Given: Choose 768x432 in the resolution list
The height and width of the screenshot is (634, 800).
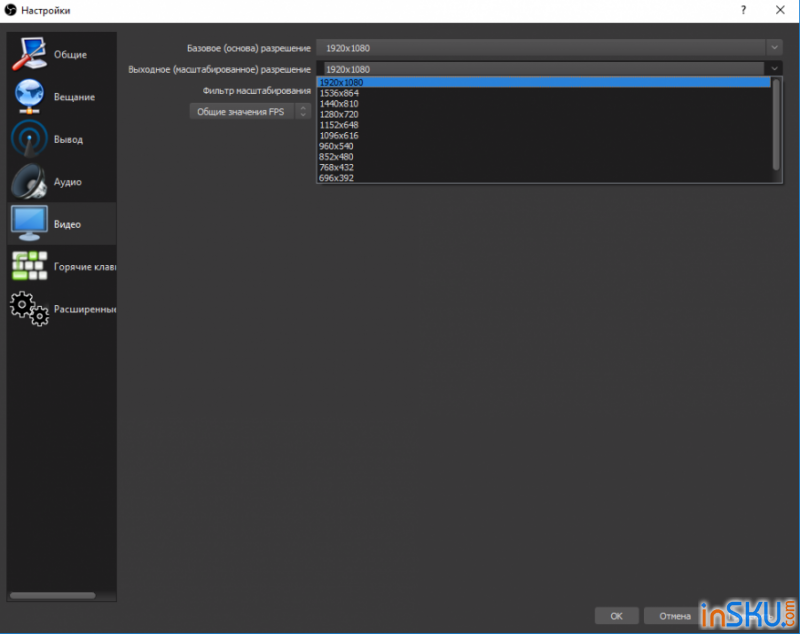Looking at the screenshot, I should (x=543, y=167).
